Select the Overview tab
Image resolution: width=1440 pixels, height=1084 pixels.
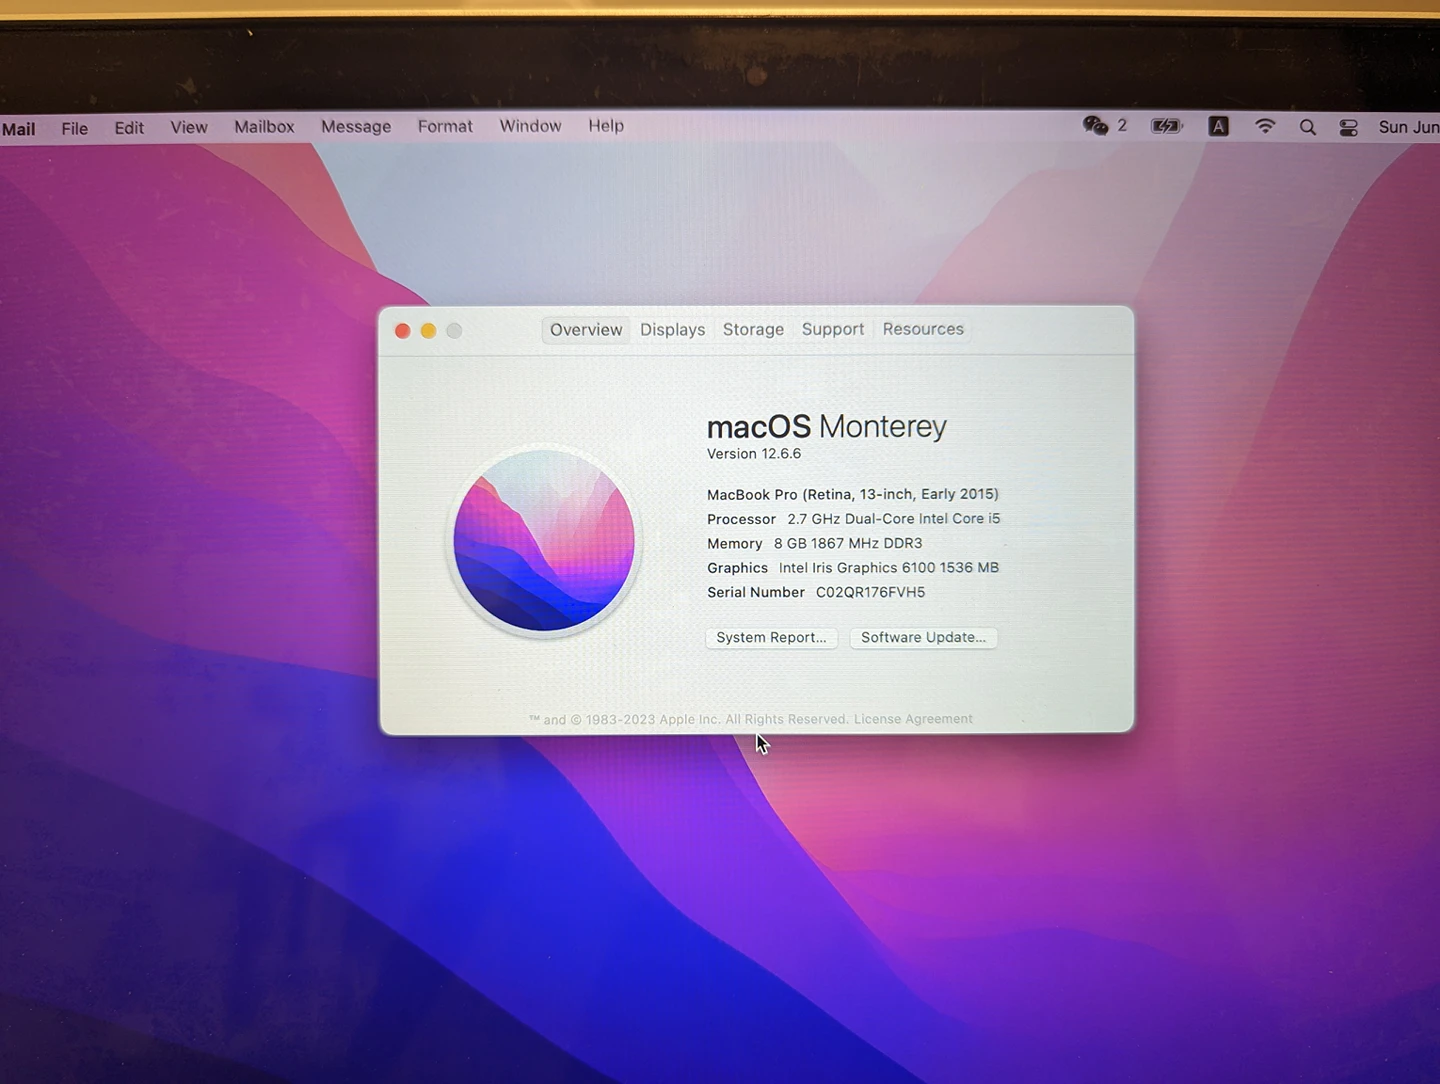[586, 330]
